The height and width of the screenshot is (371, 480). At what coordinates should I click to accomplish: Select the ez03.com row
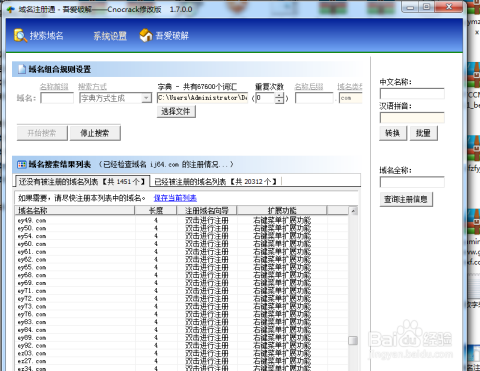tap(181, 354)
